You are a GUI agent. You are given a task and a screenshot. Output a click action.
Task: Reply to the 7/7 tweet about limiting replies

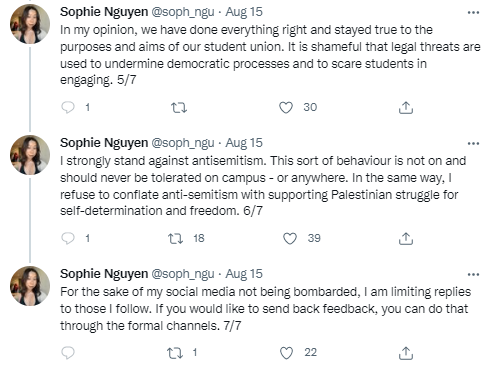click(x=68, y=353)
